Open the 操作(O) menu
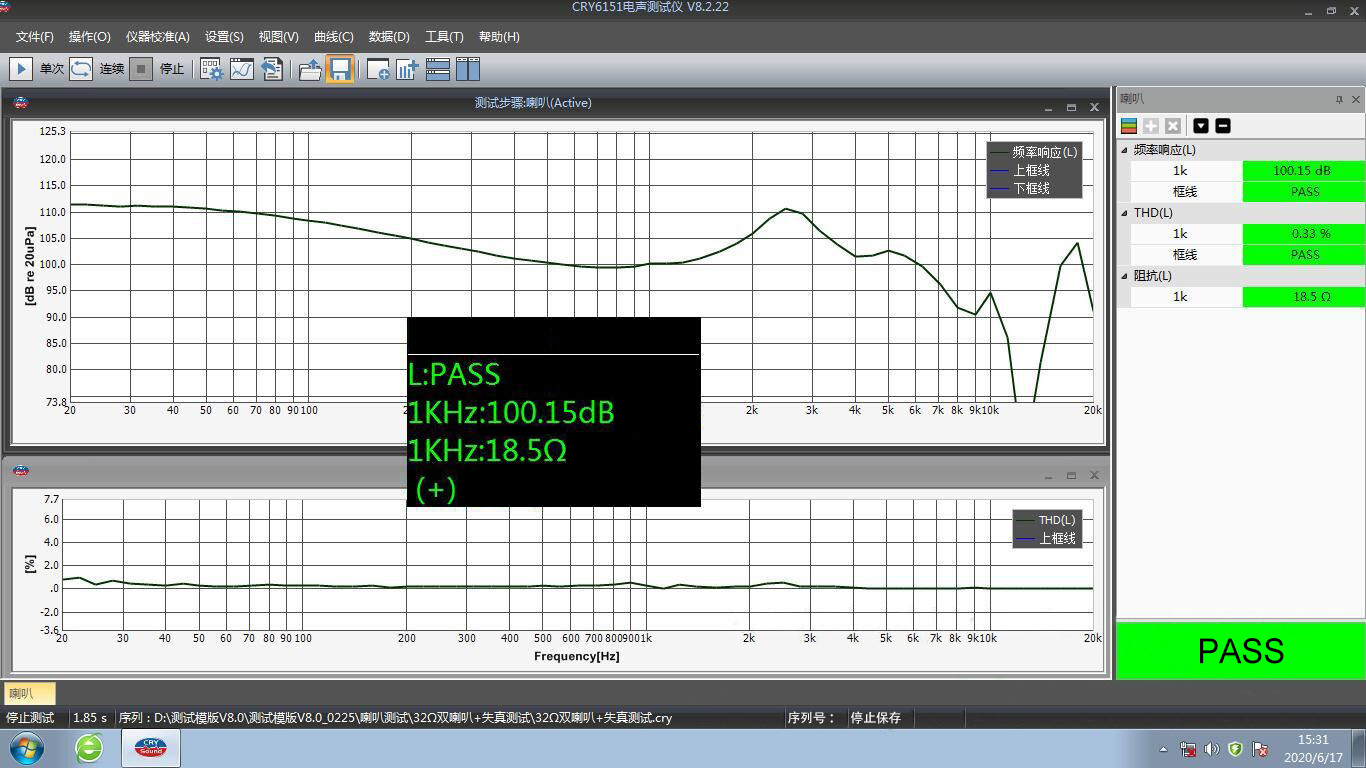This screenshot has width=1366, height=768. [90, 37]
